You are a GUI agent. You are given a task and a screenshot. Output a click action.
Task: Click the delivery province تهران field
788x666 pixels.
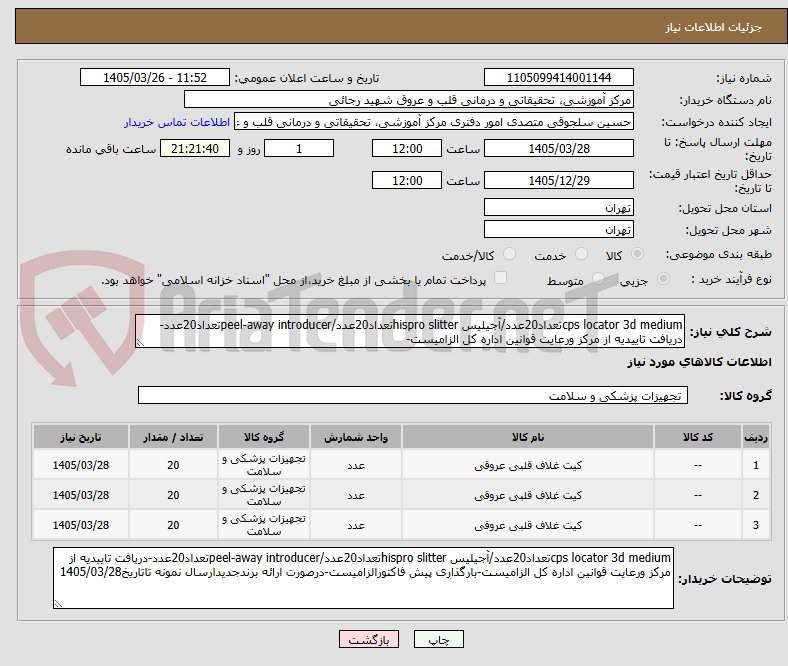(x=558, y=207)
